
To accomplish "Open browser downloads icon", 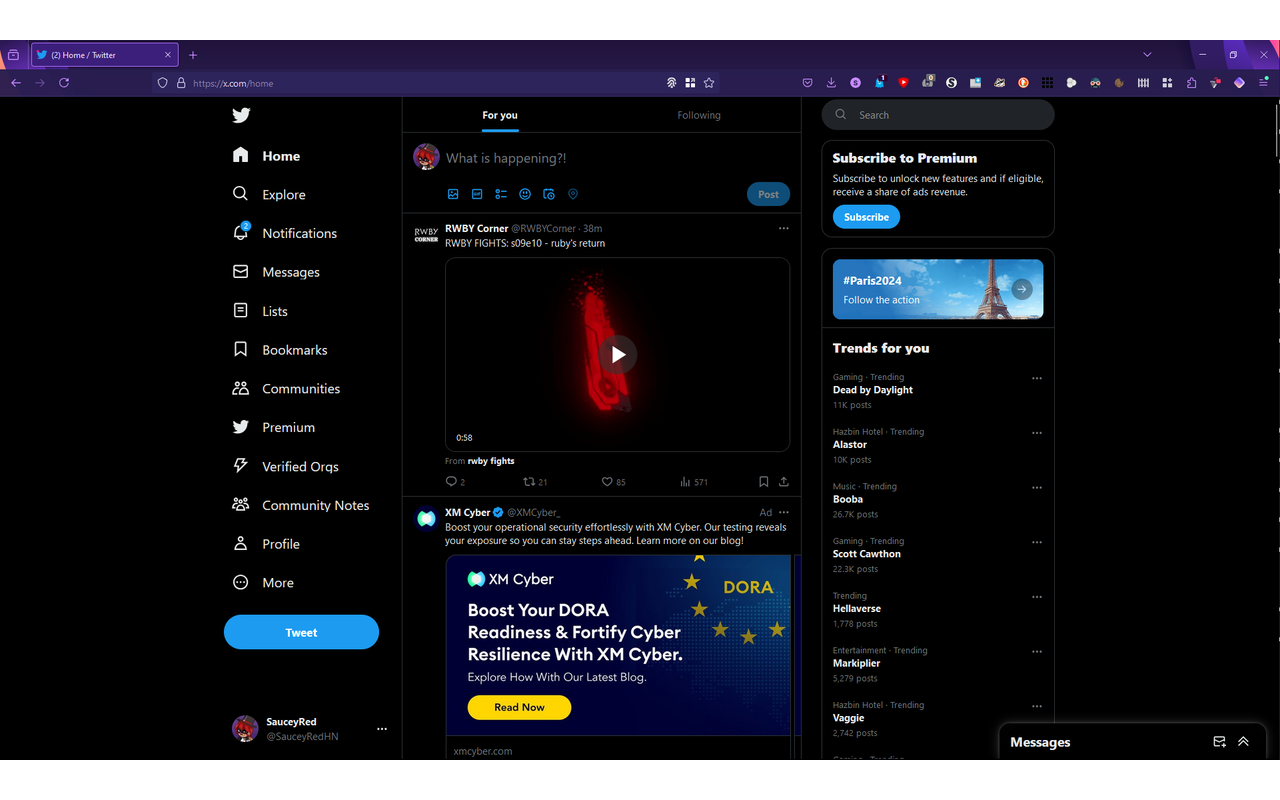I will [831, 83].
